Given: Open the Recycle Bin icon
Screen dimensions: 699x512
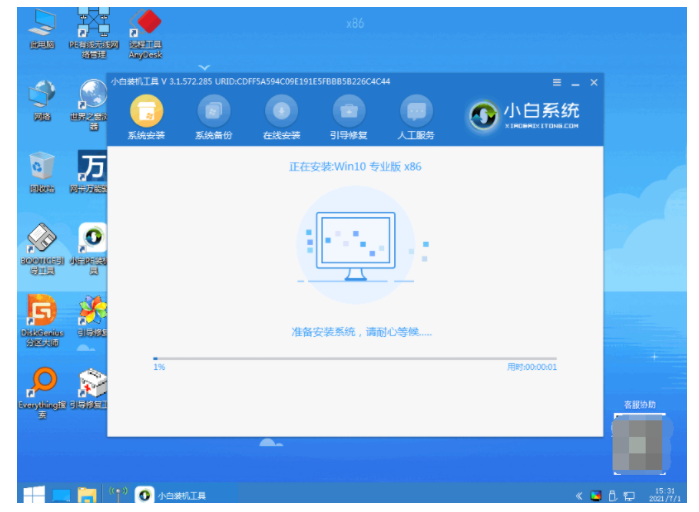Looking at the screenshot, I should pos(42,172).
